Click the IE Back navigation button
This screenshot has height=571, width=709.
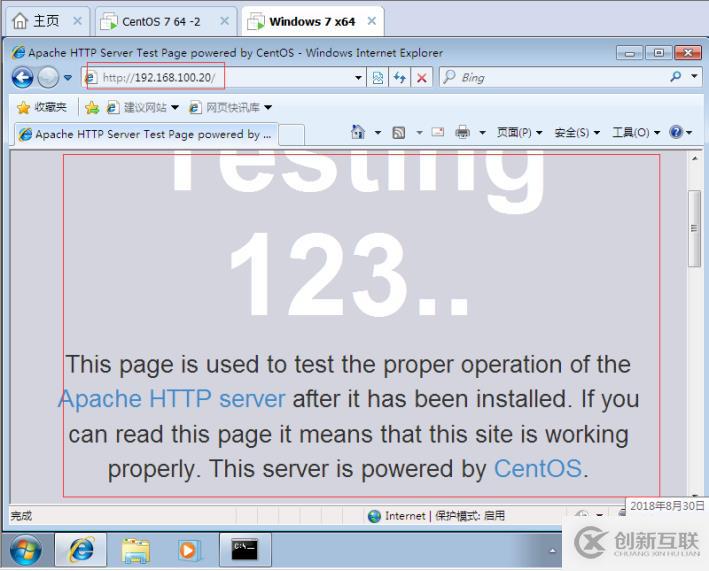[22, 78]
